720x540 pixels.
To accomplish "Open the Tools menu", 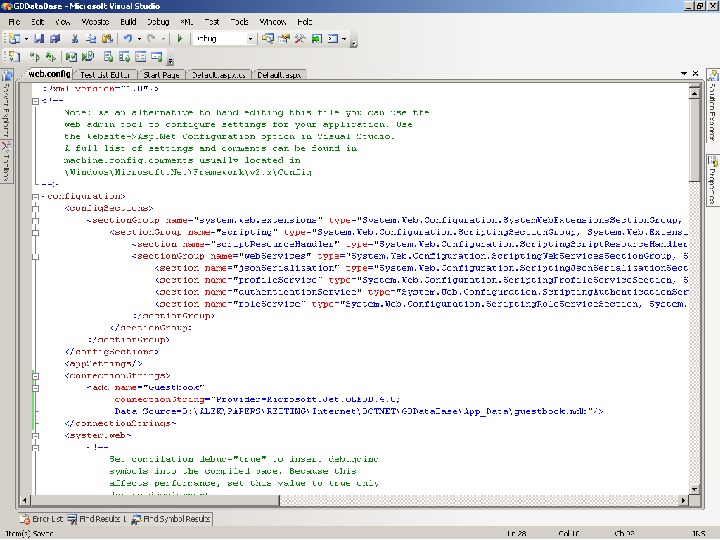I will tap(240, 21).
